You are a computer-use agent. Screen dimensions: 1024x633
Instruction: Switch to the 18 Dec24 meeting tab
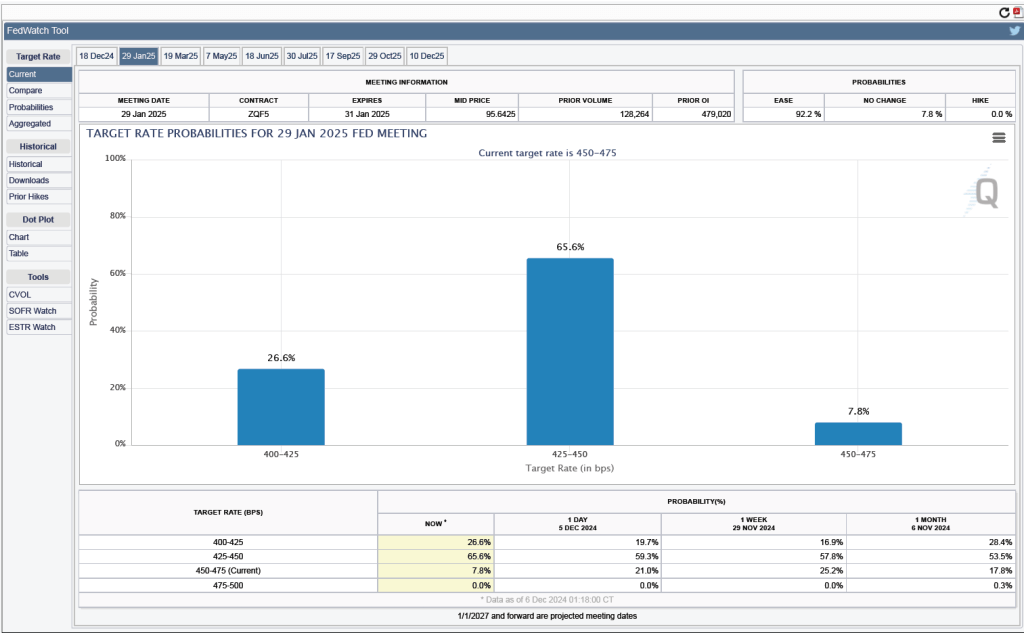click(x=97, y=56)
